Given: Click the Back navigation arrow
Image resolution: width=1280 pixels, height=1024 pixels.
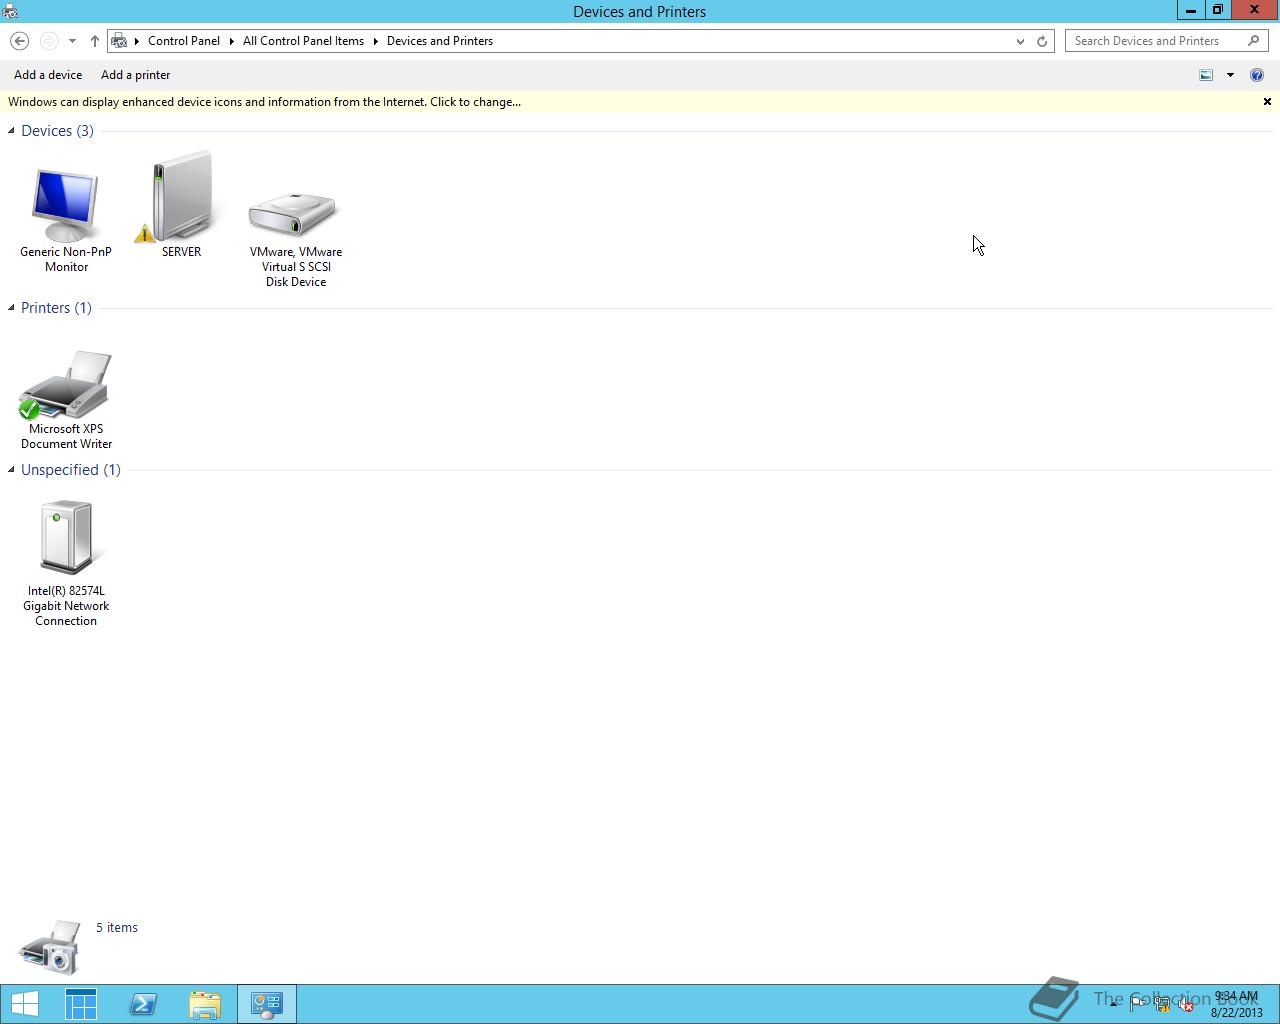Looking at the screenshot, I should pos(20,41).
